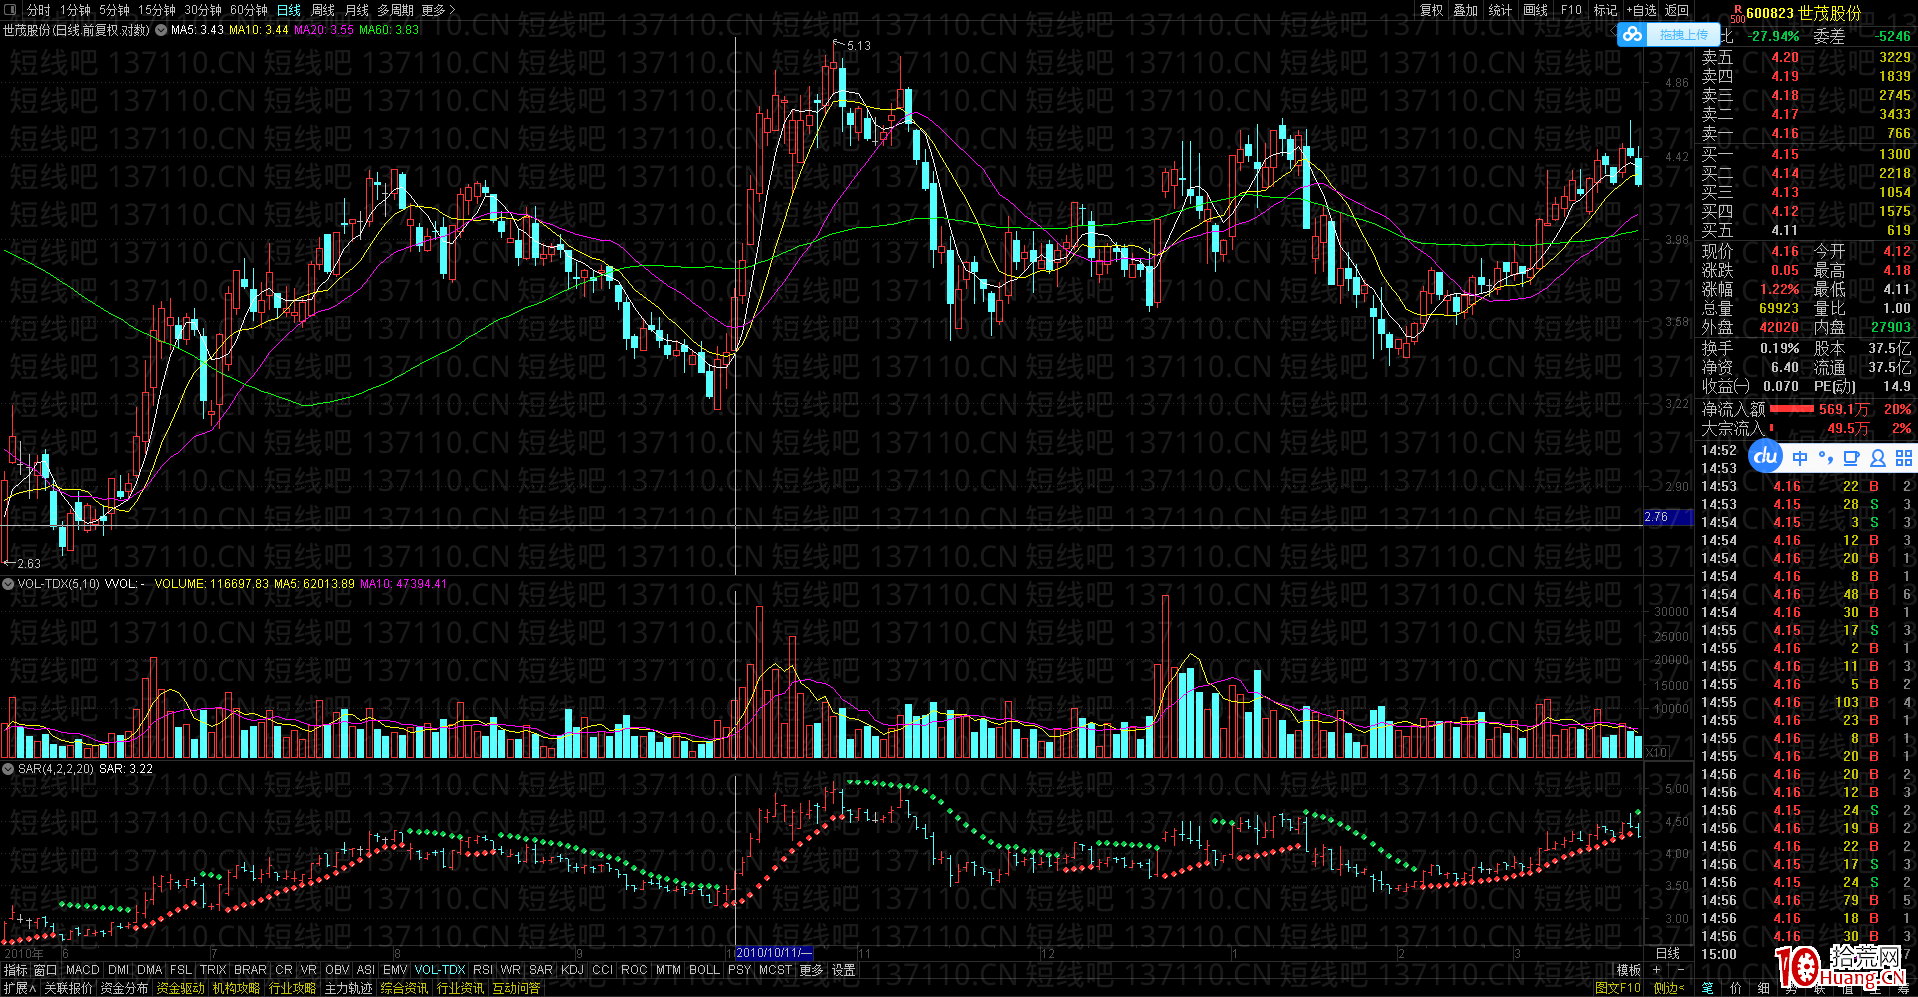Switch to the 30分钟 period
Image resolution: width=1918 pixels, height=997 pixels.
tap(203, 10)
